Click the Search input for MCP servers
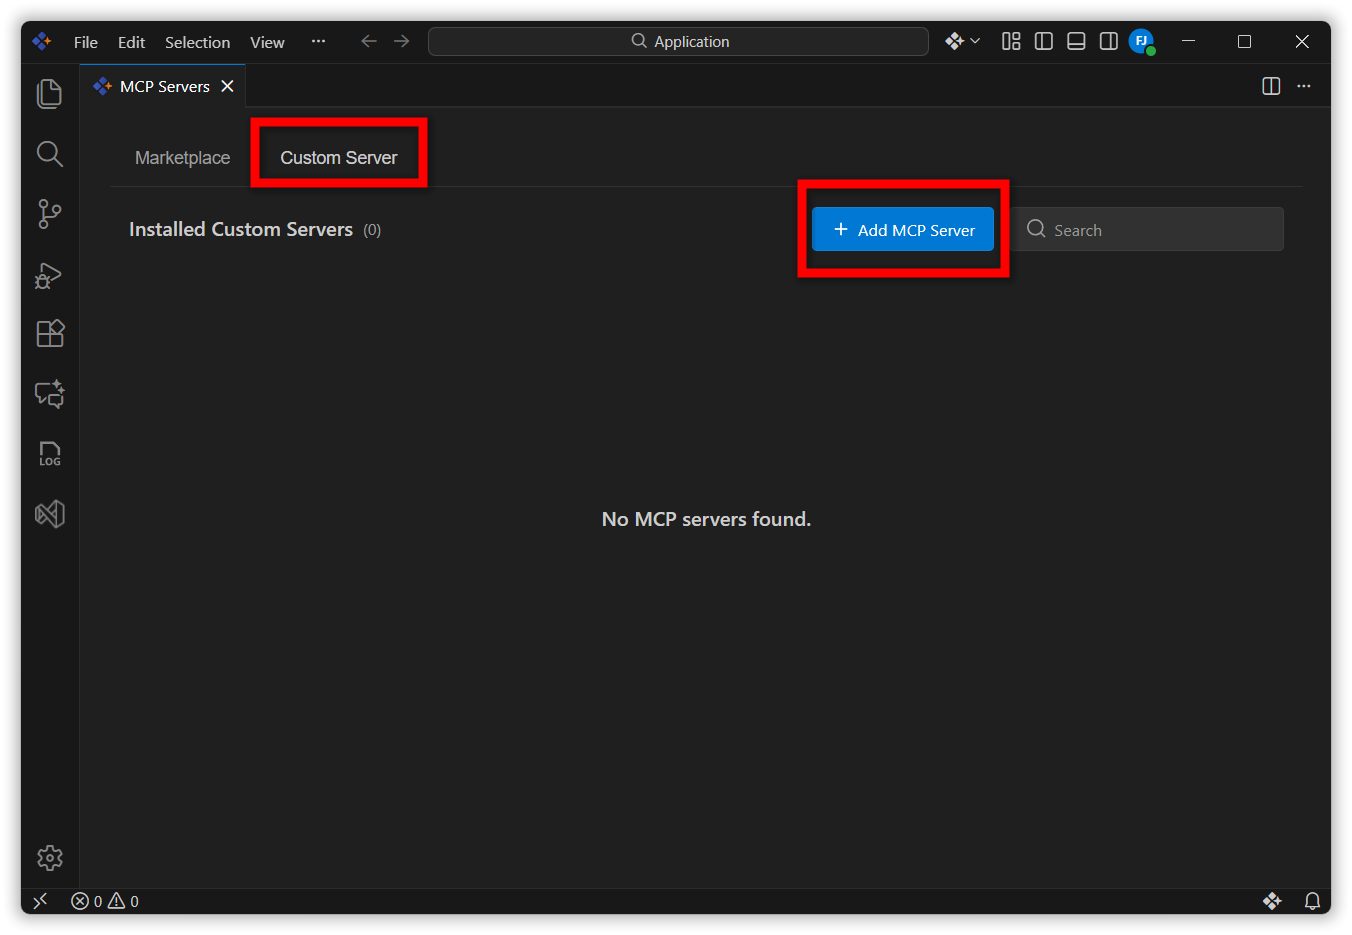 point(1160,230)
